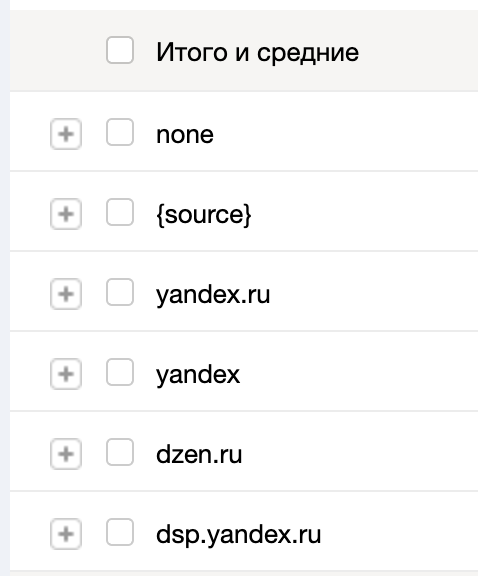
Task: Tick the Итого и средние checkbox
Action: [x=120, y=50]
